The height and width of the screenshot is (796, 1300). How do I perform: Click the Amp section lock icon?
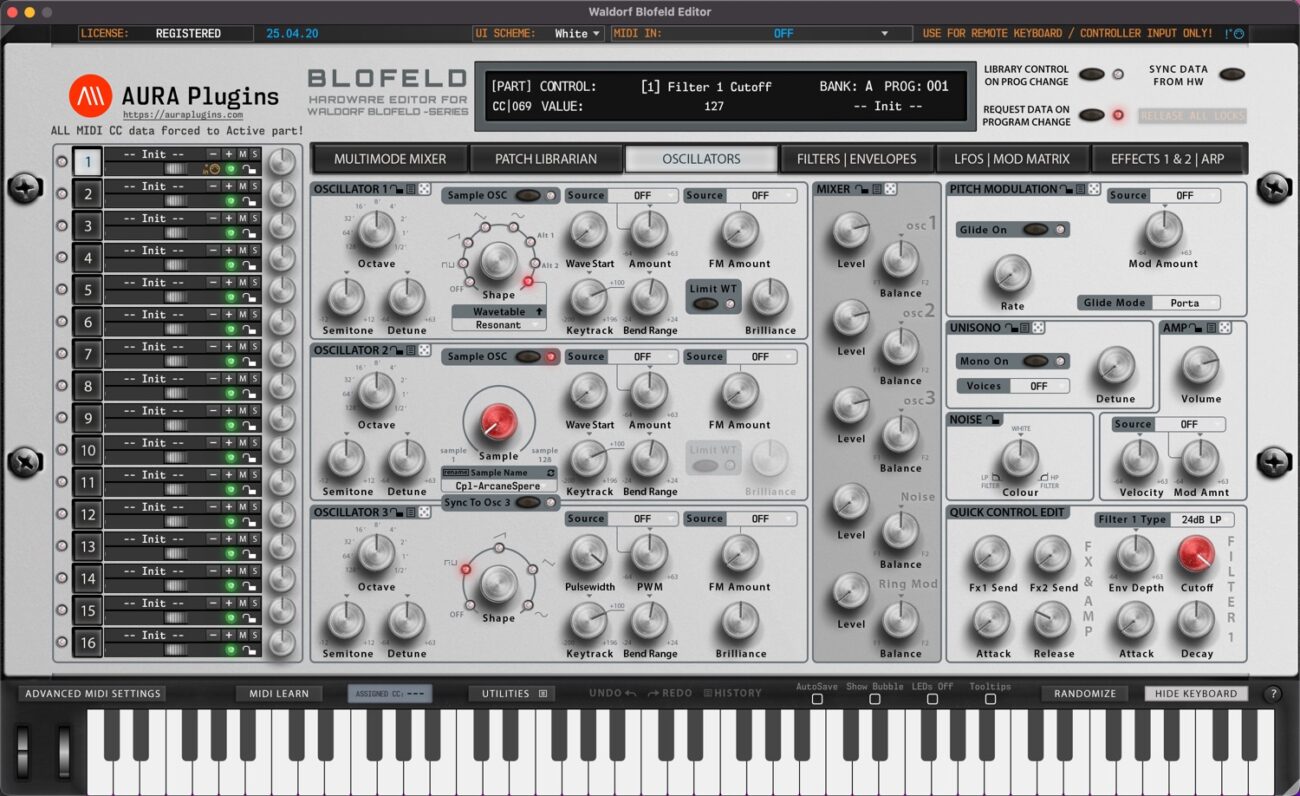[x=1195, y=327]
